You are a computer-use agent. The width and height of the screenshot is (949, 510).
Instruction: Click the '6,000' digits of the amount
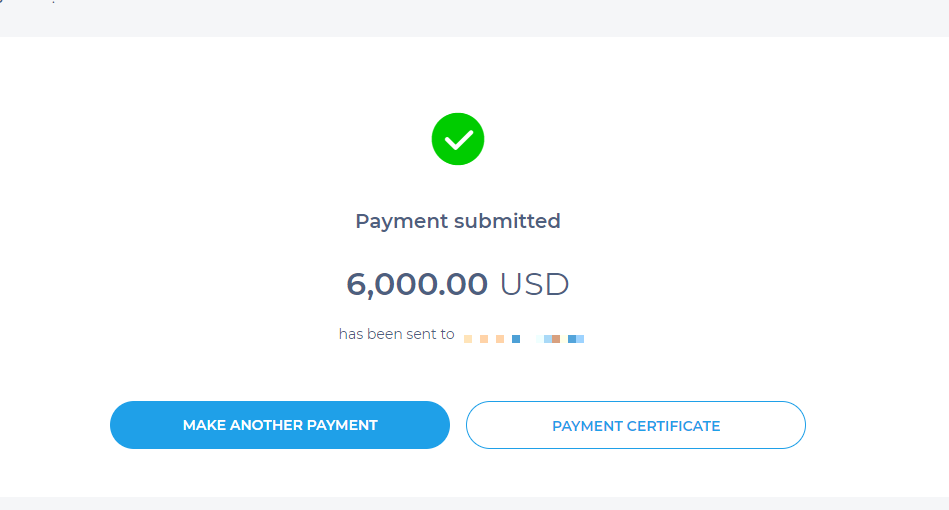tap(390, 284)
